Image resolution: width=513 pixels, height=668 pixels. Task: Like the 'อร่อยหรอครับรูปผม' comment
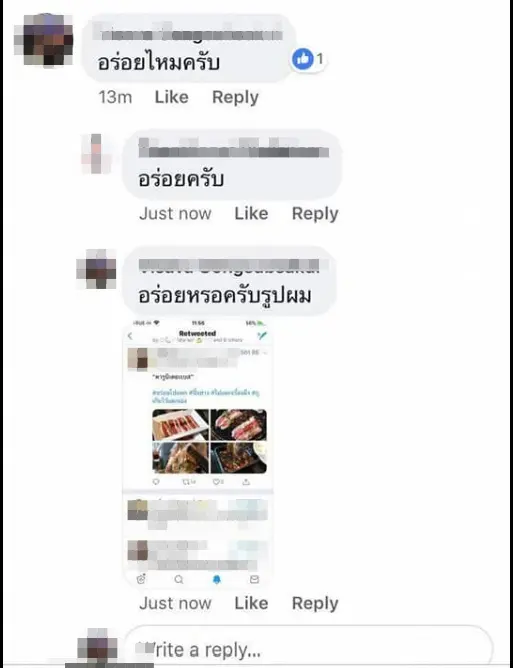tap(251, 603)
